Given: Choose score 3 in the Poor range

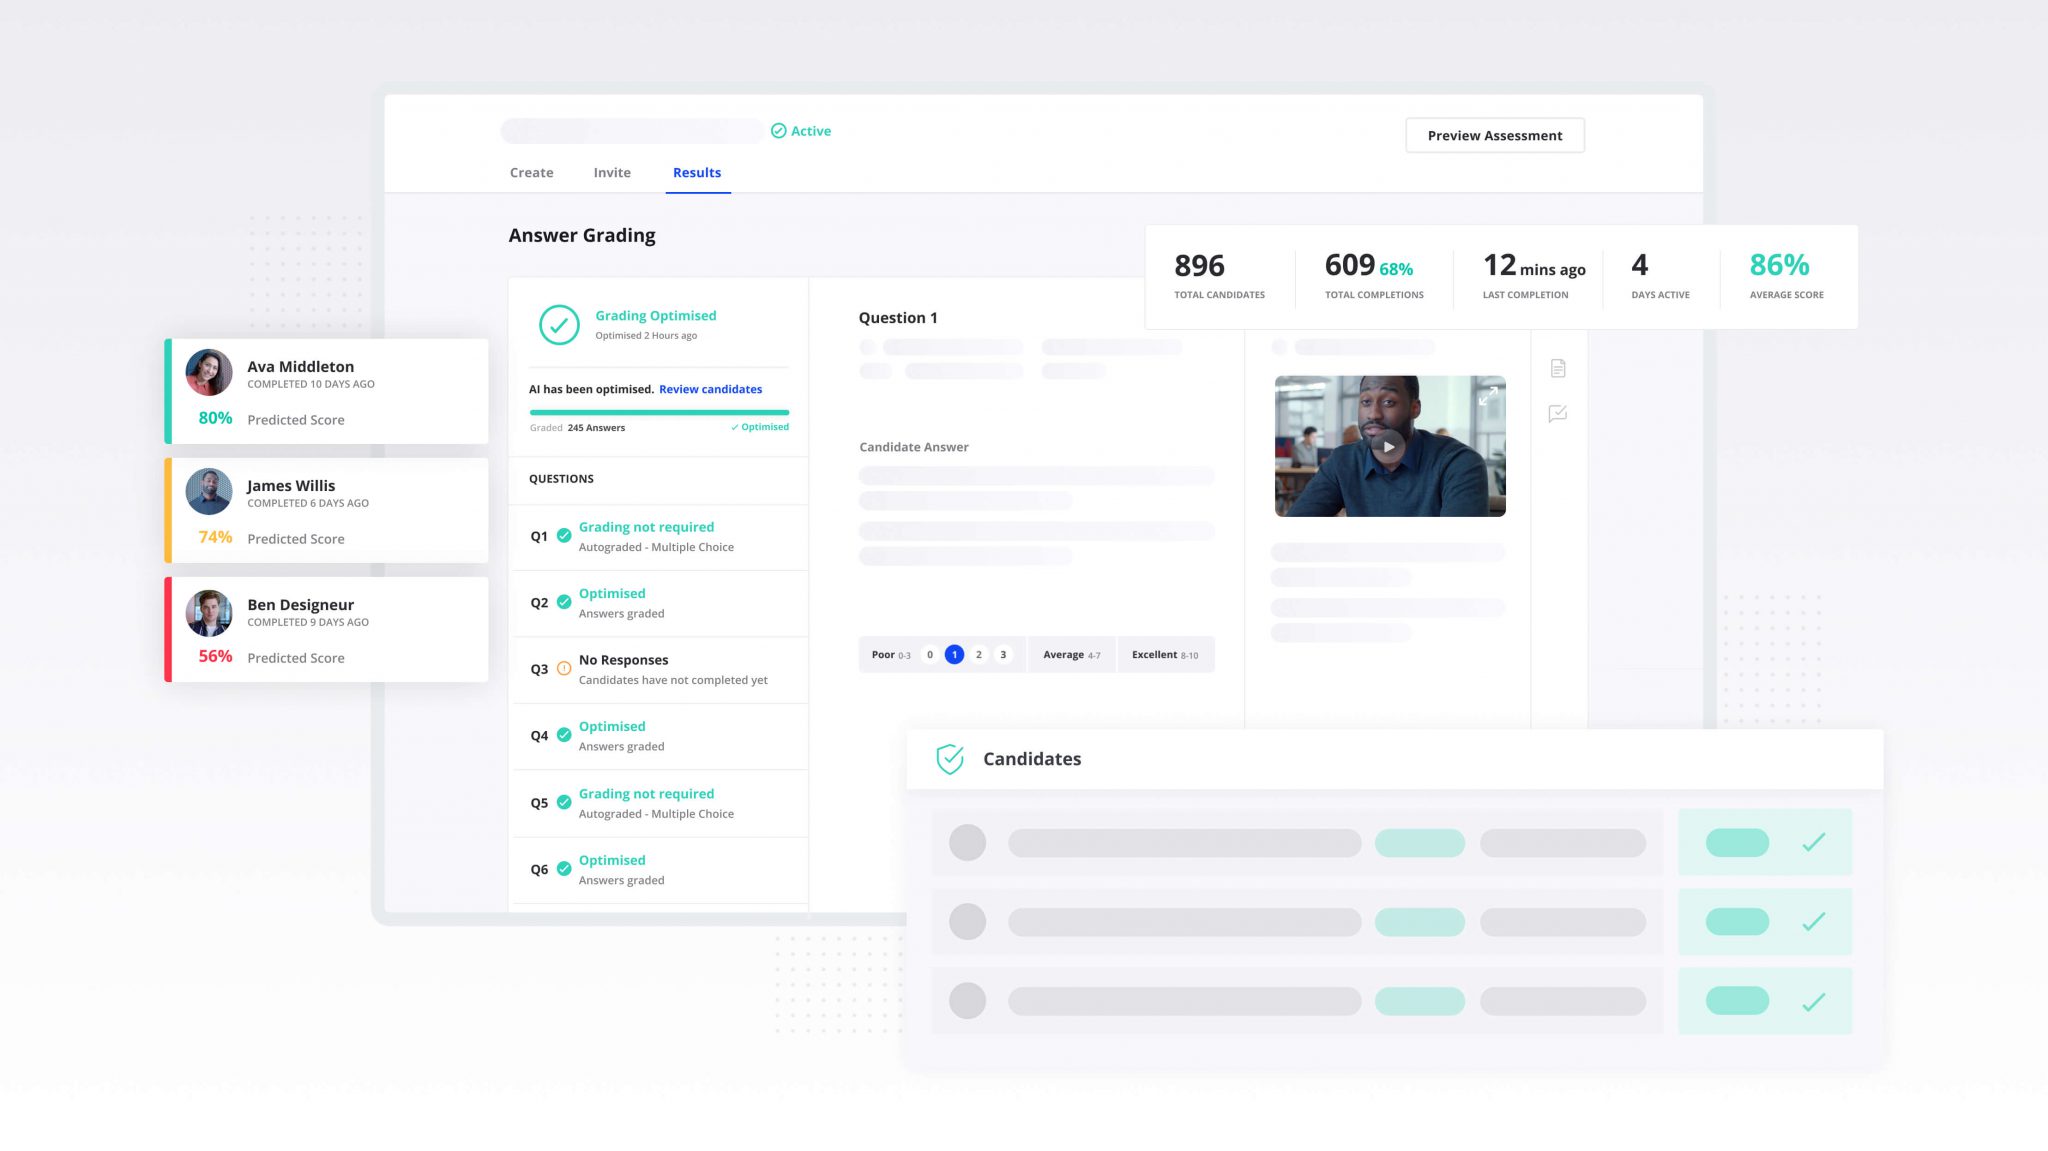Looking at the screenshot, I should pyautogui.click(x=1003, y=655).
